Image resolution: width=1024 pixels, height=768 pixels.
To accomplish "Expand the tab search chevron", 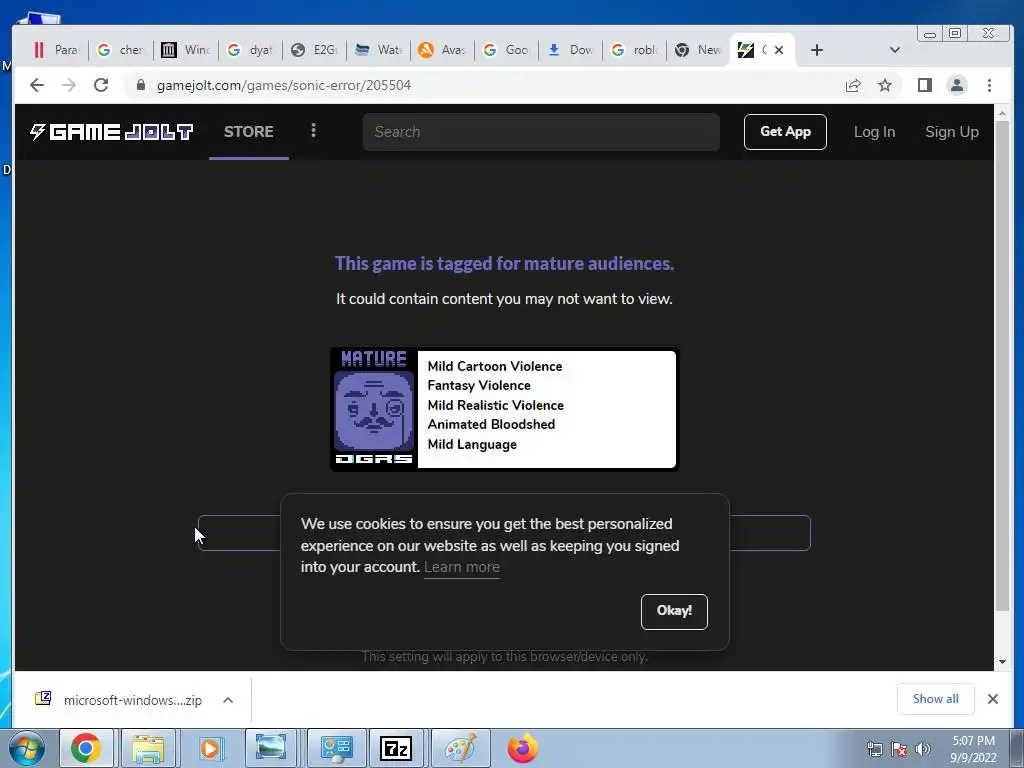I will (895, 50).
